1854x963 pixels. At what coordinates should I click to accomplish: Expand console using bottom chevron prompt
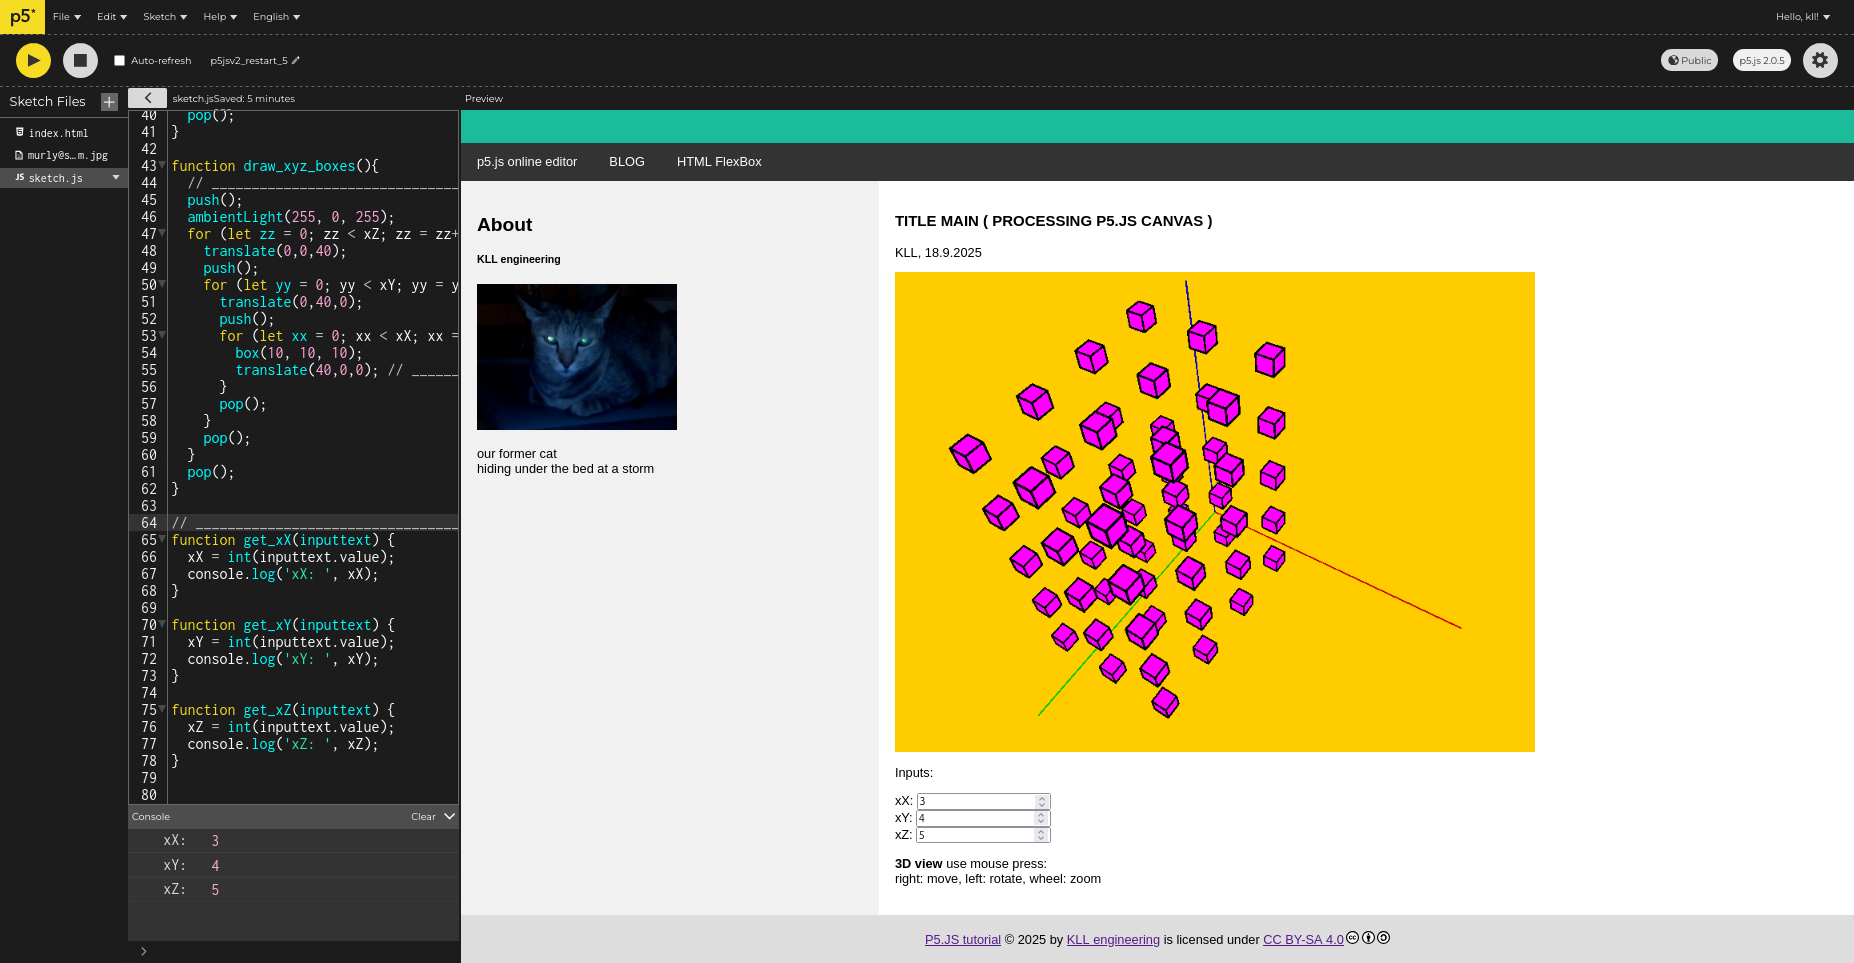point(144,951)
